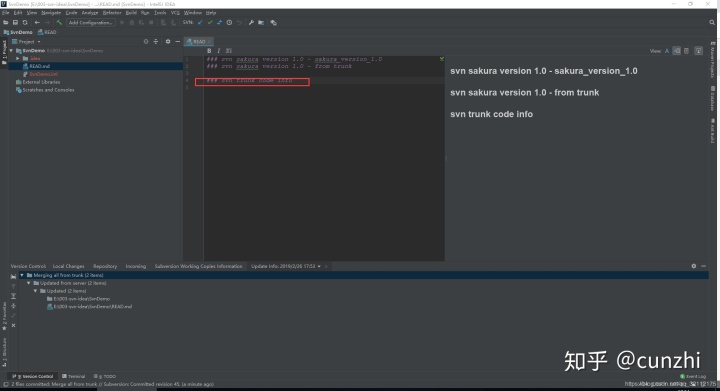
Task: Switch to the Repository tab
Action: tap(105, 266)
